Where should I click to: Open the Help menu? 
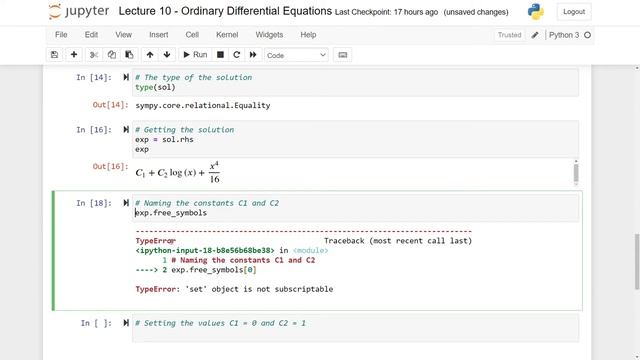tap(308, 35)
